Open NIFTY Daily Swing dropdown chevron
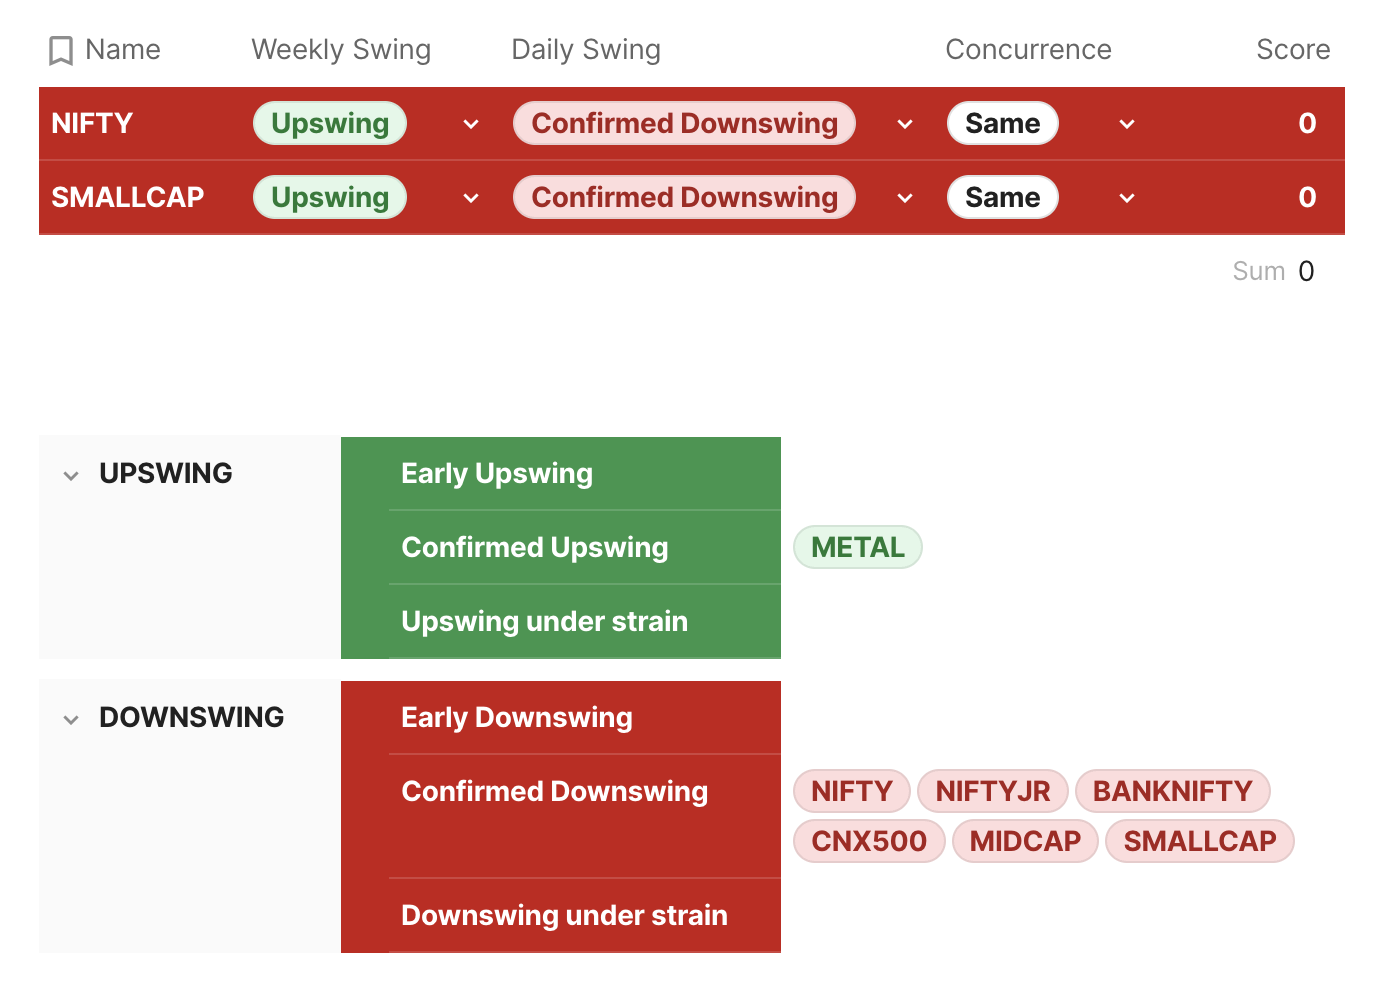This screenshot has height=998, width=1386. [x=905, y=124]
